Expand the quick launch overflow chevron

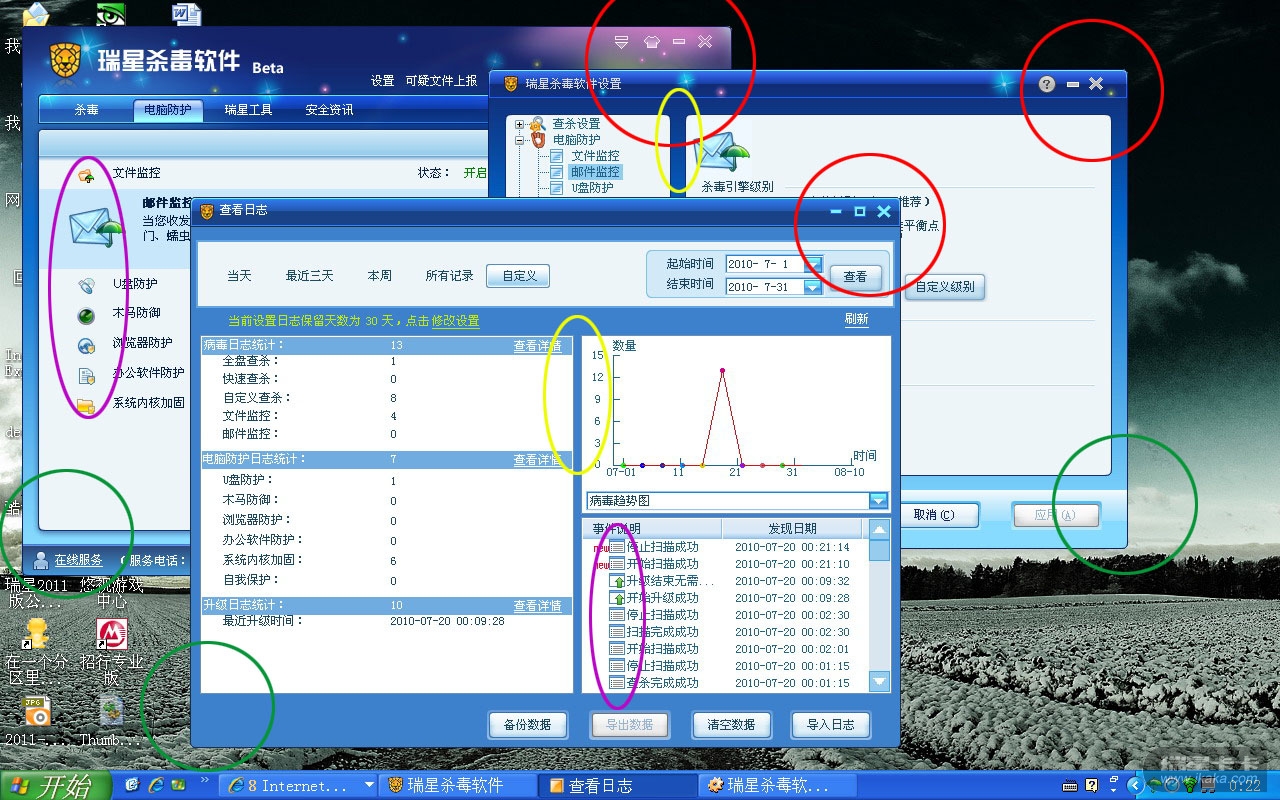click(x=206, y=780)
